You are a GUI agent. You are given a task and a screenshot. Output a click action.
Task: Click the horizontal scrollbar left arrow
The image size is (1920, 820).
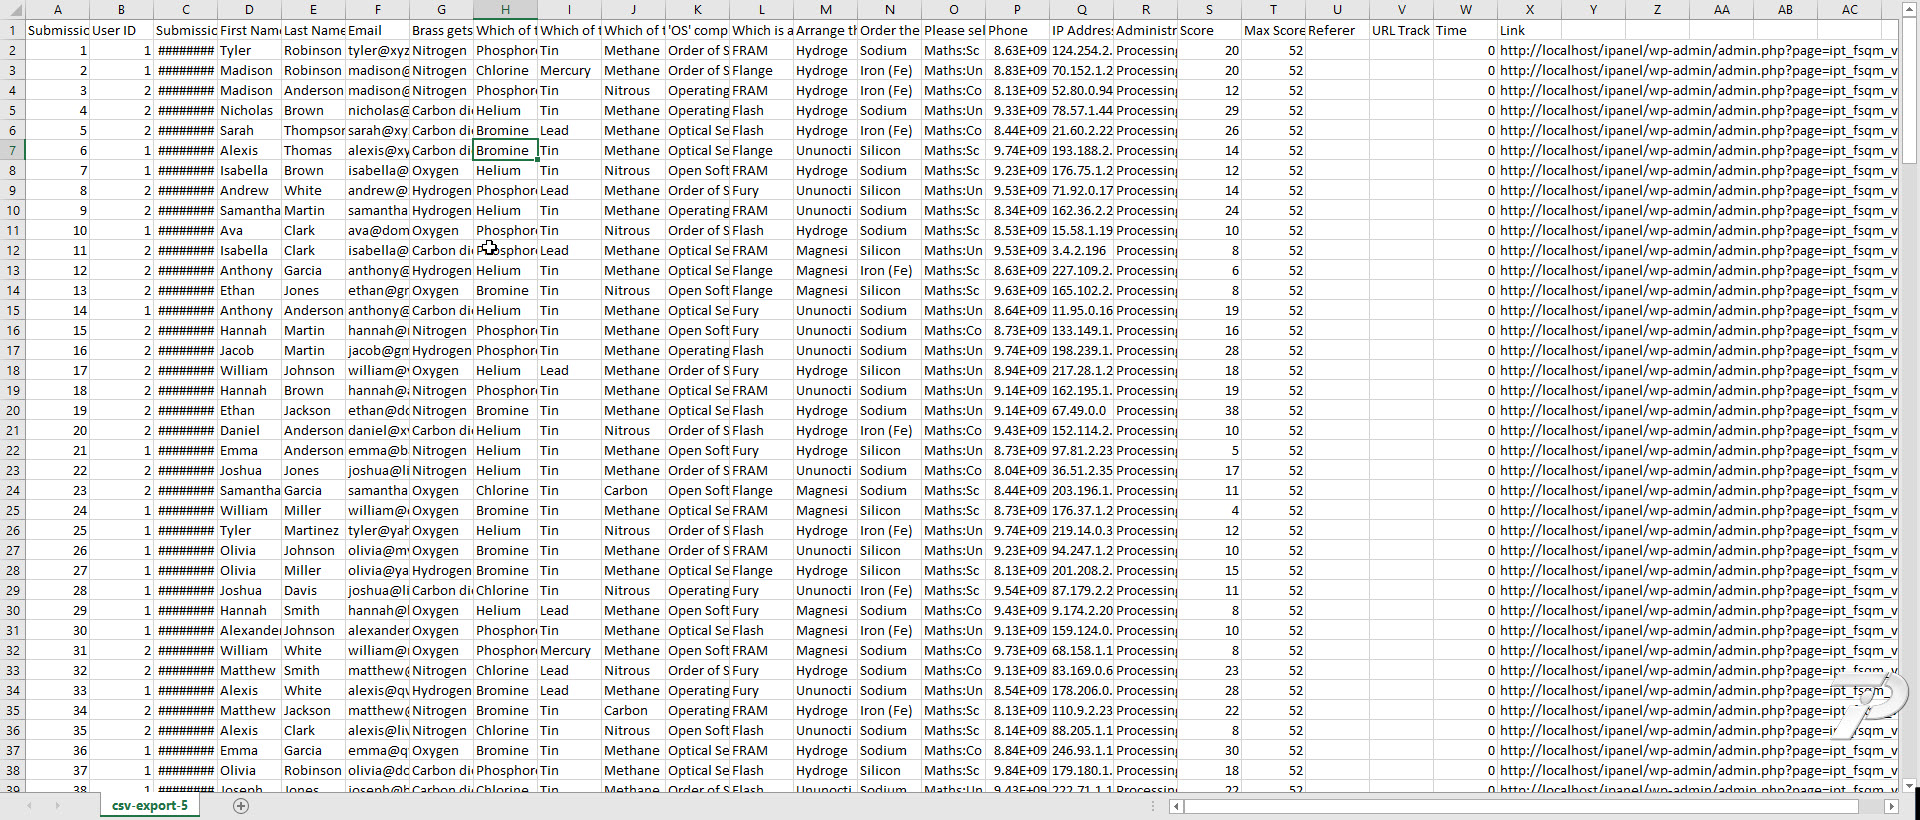point(1176,806)
